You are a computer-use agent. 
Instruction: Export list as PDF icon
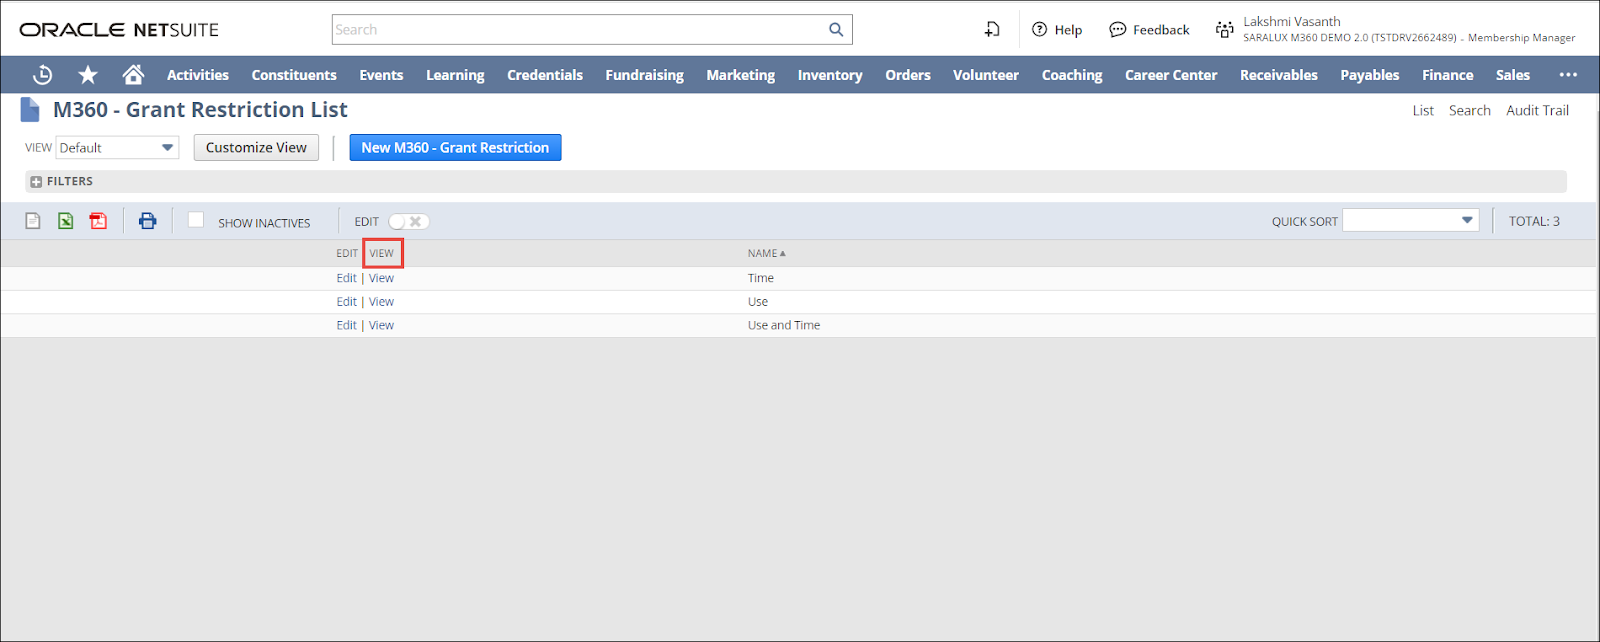click(98, 221)
